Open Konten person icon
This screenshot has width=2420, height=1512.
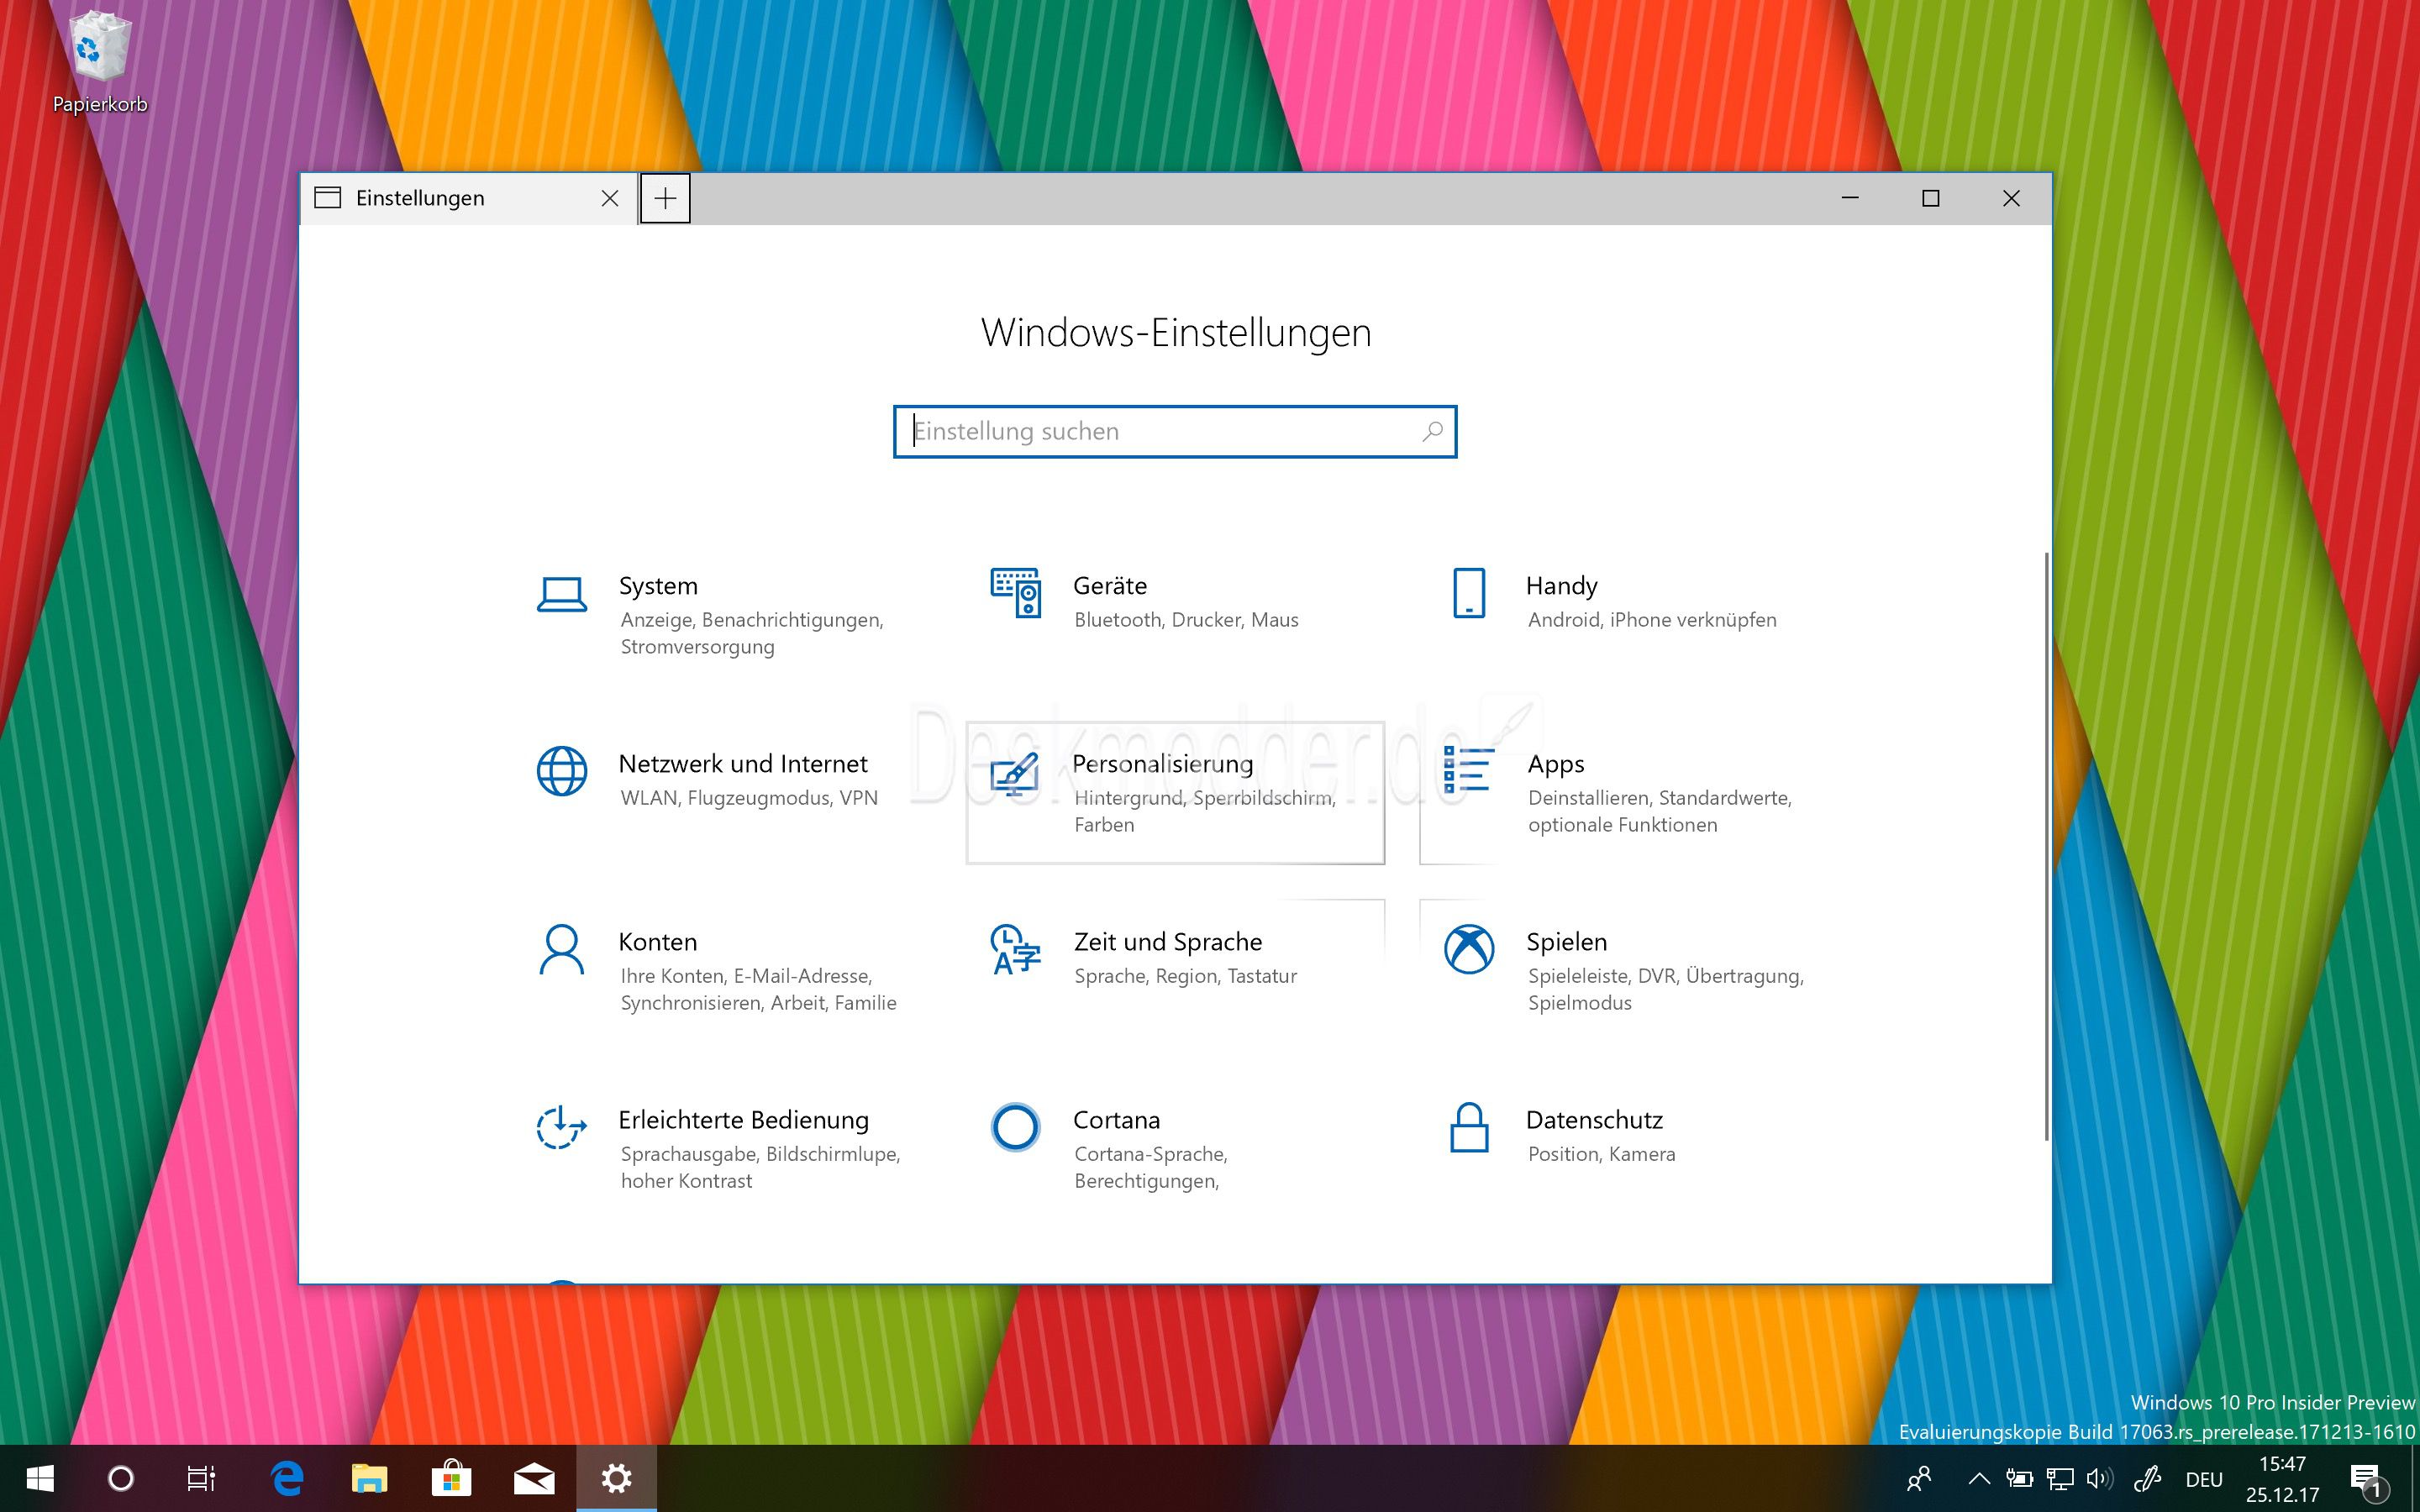[x=561, y=950]
